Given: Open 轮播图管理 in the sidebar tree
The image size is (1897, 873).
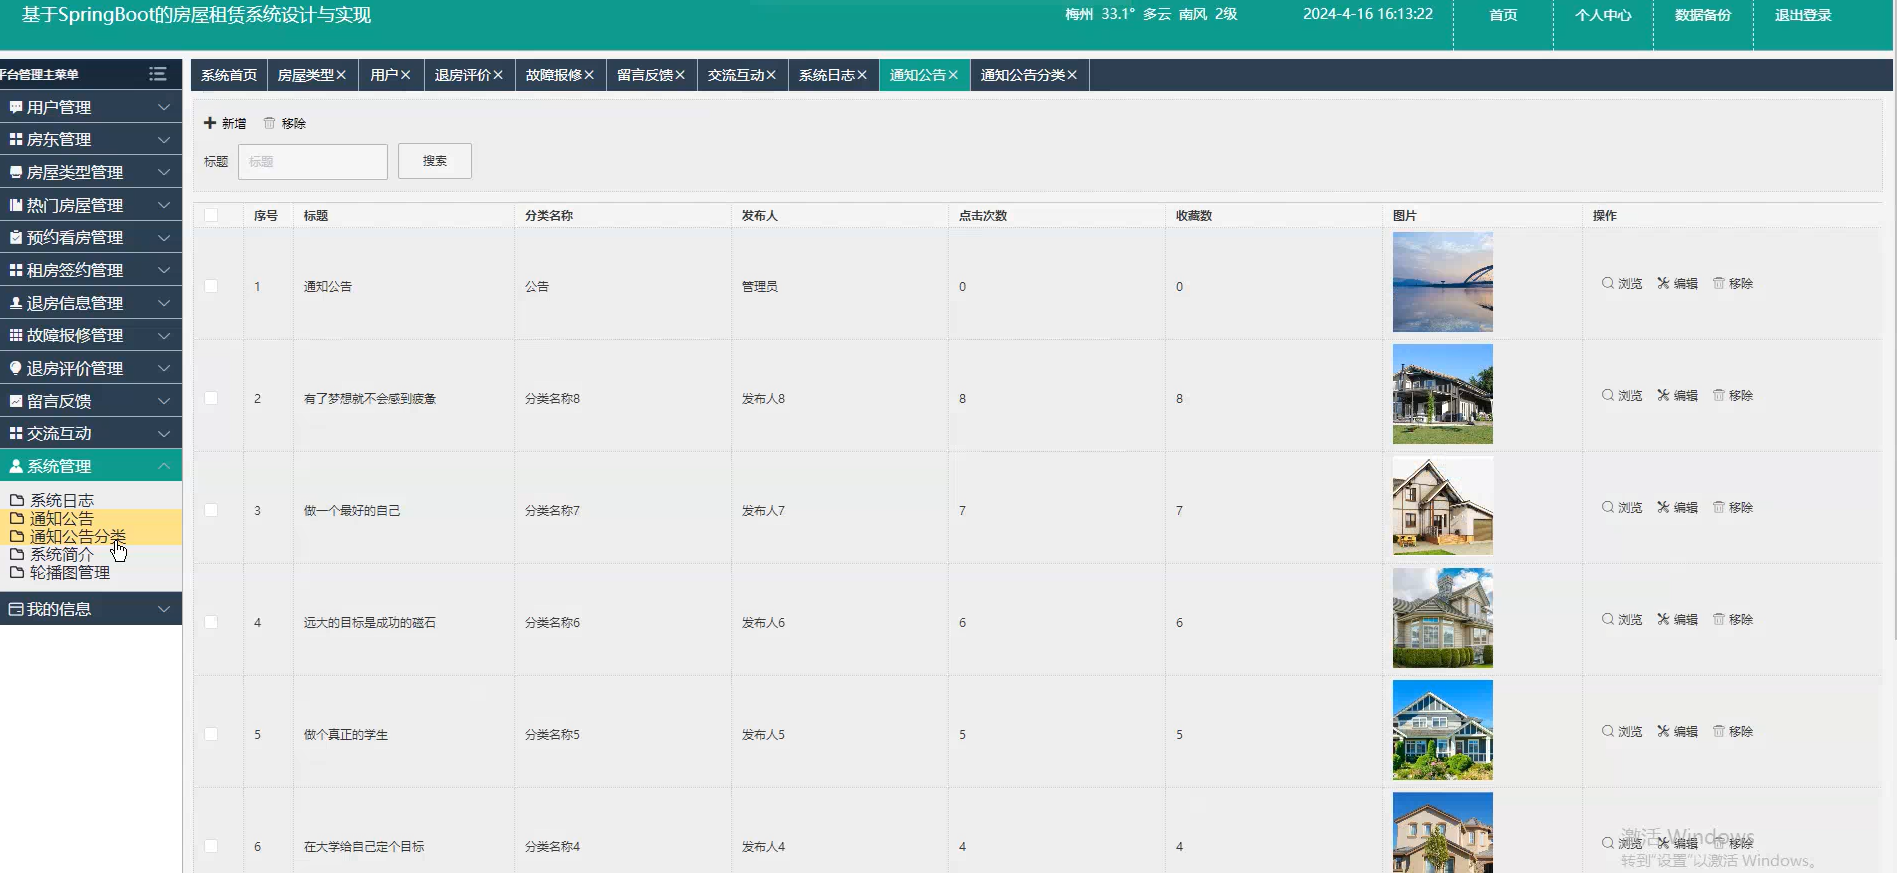Looking at the screenshot, I should coord(70,573).
